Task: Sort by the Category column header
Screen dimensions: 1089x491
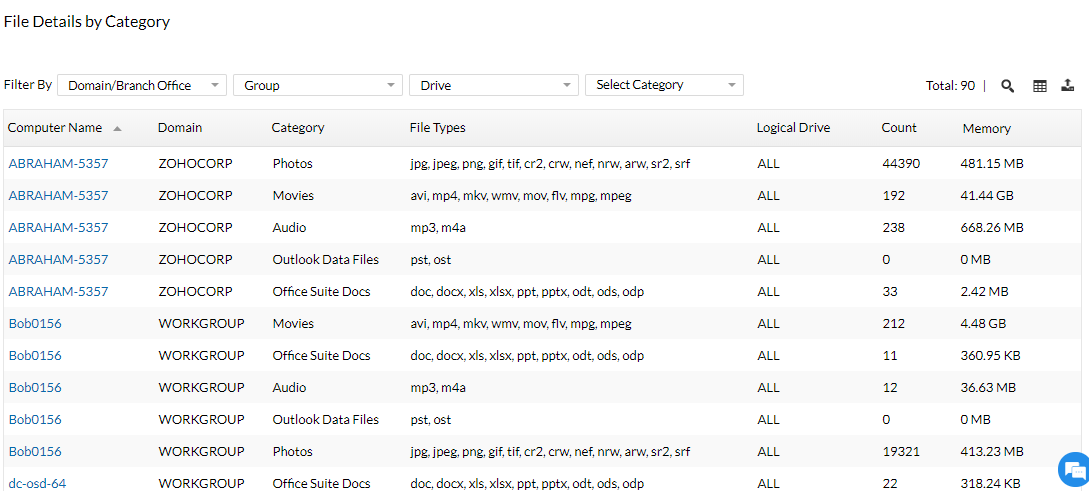Action: click(x=298, y=127)
